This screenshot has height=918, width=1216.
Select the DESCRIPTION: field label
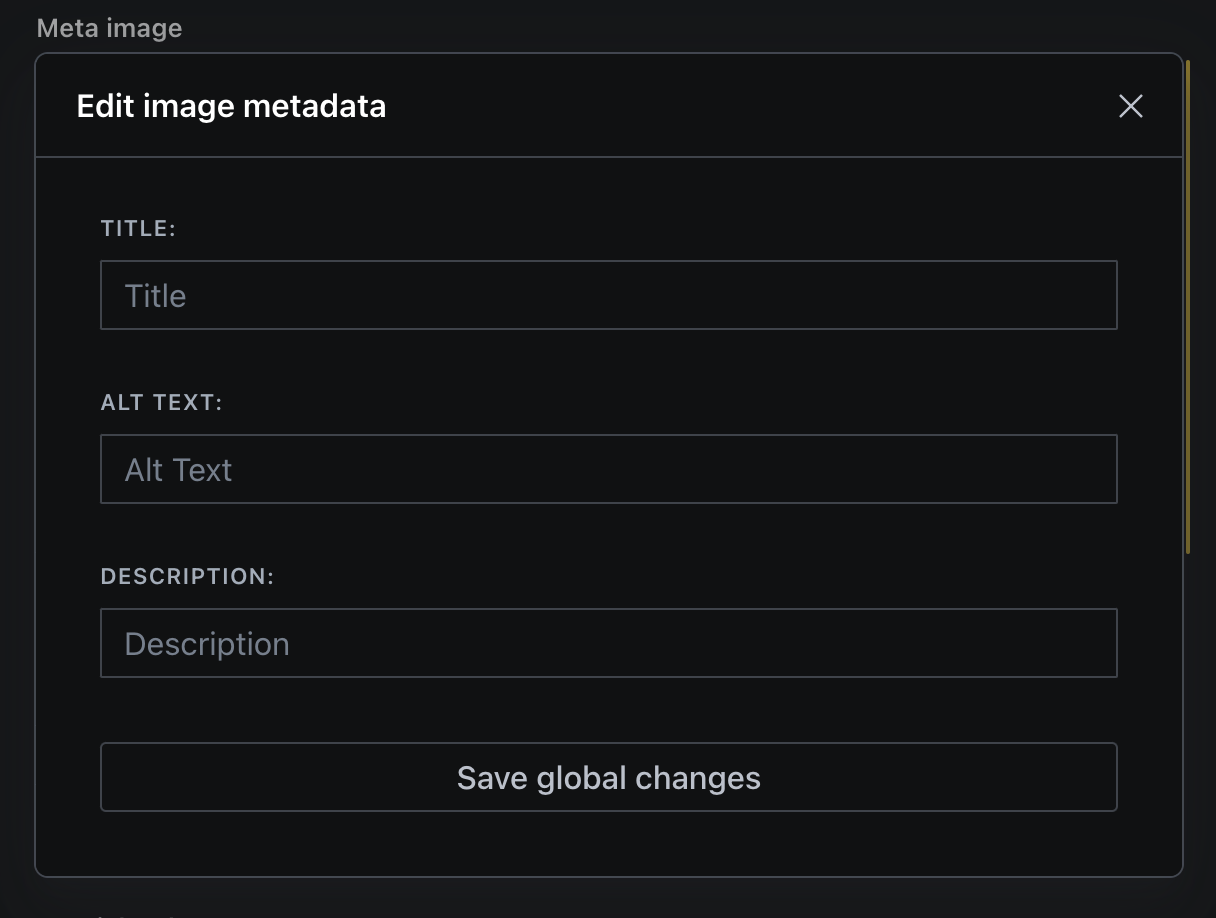click(x=187, y=576)
